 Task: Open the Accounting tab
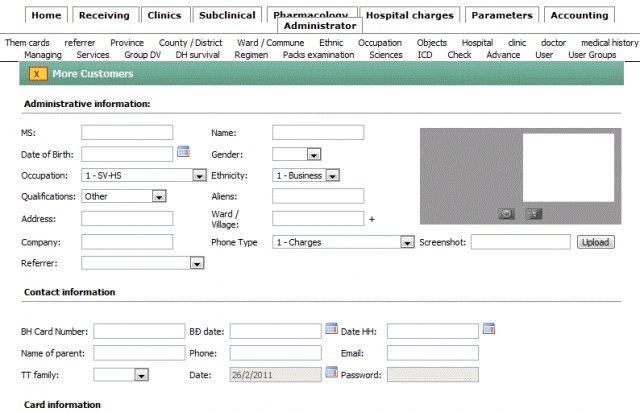point(579,15)
